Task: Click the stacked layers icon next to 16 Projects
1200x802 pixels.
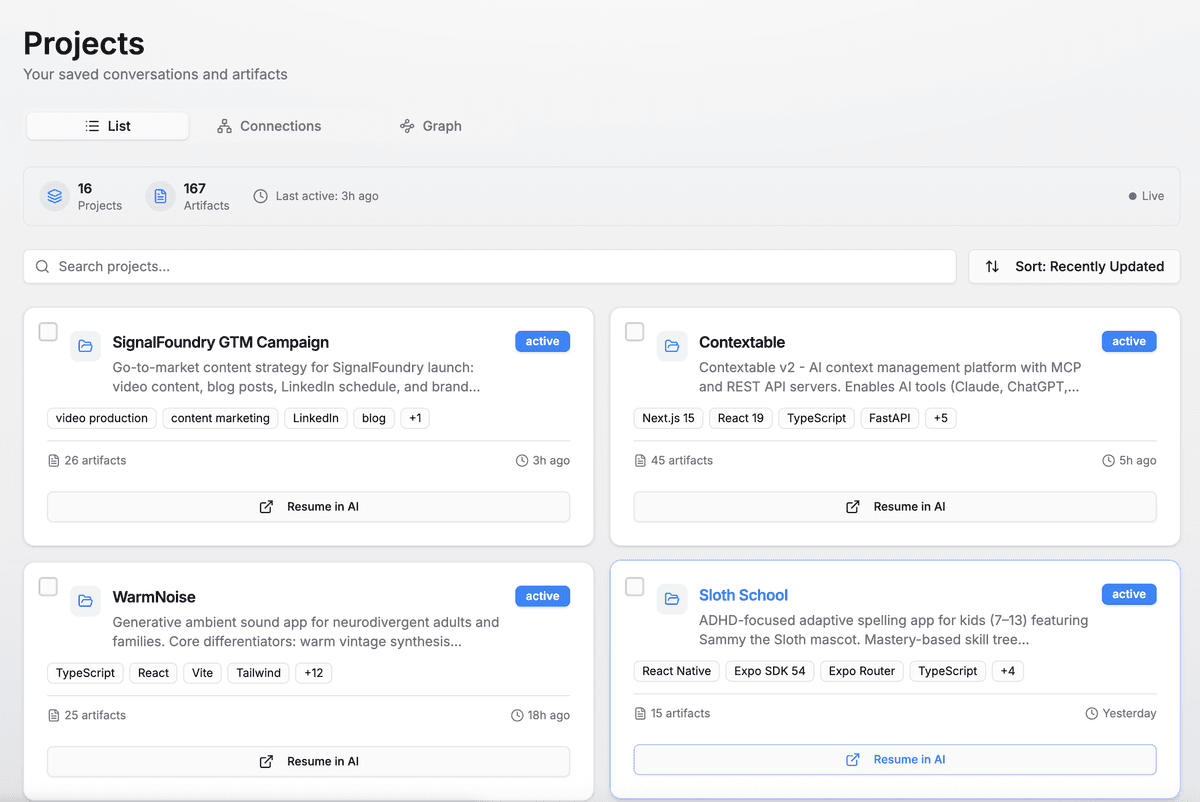Action: (54, 196)
